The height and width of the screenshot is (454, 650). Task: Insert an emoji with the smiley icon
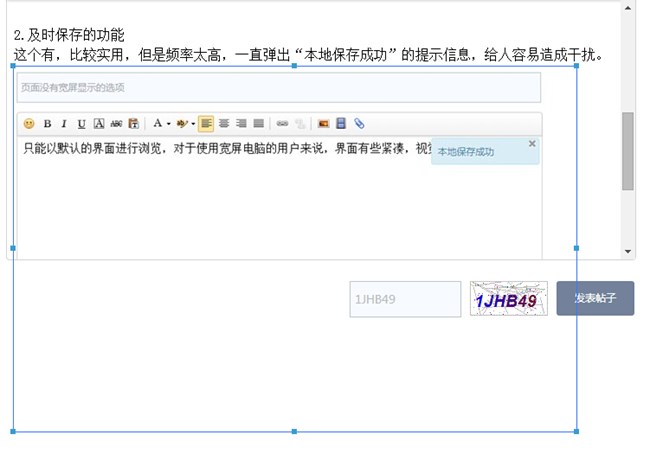(28, 124)
